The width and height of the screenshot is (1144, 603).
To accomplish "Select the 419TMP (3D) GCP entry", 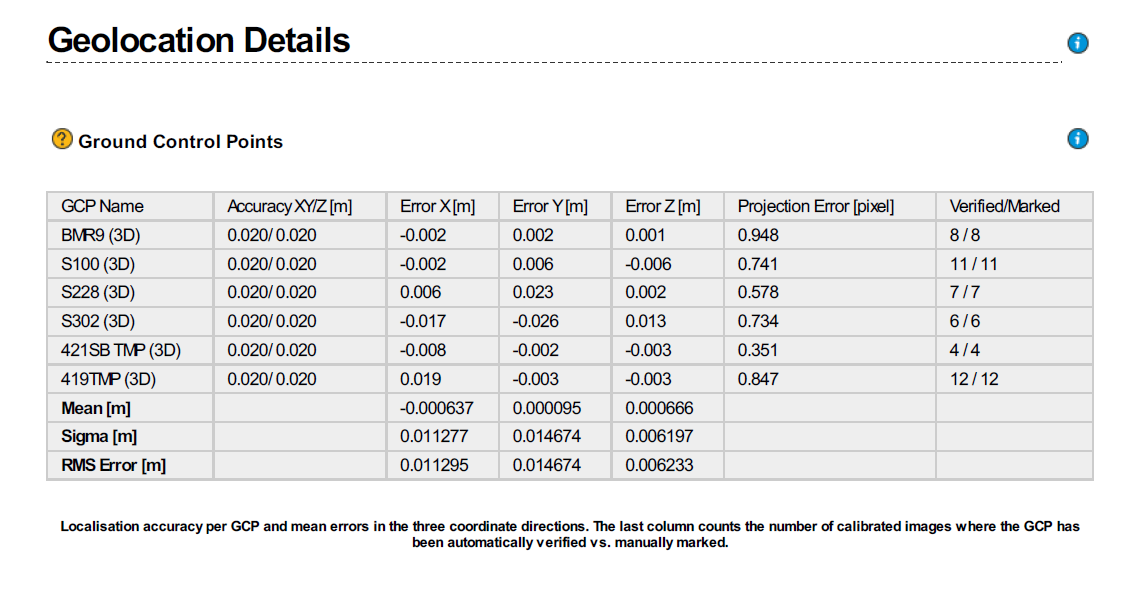I will click(x=109, y=380).
